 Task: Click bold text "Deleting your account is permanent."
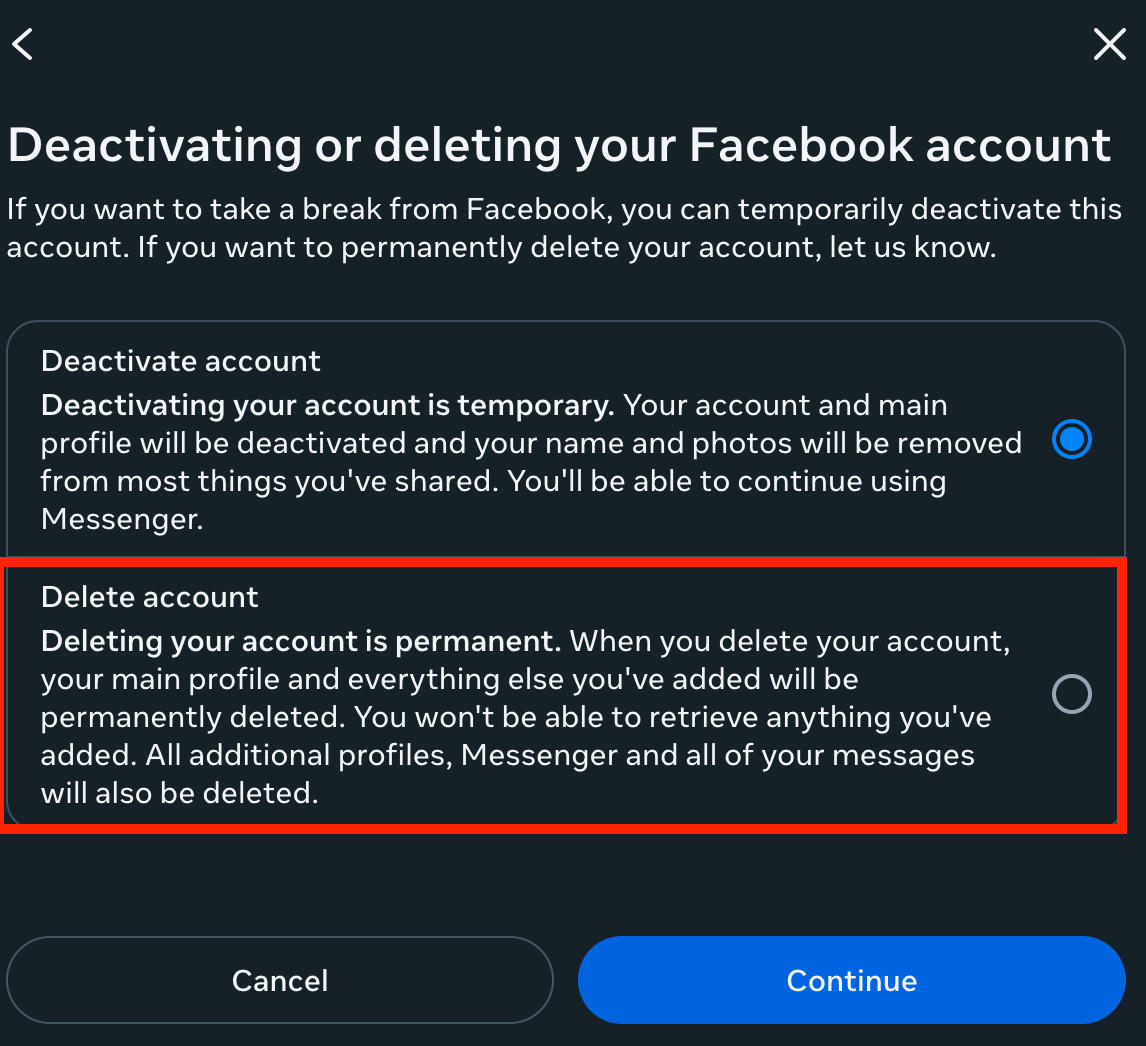pos(301,641)
